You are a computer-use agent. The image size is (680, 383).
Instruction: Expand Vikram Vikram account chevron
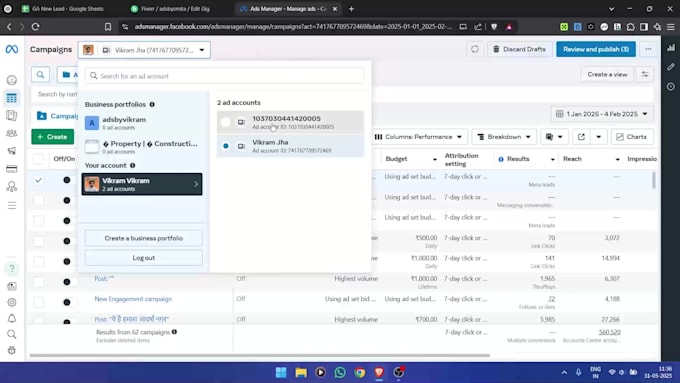pyautogui.click(x=196, y=184)
